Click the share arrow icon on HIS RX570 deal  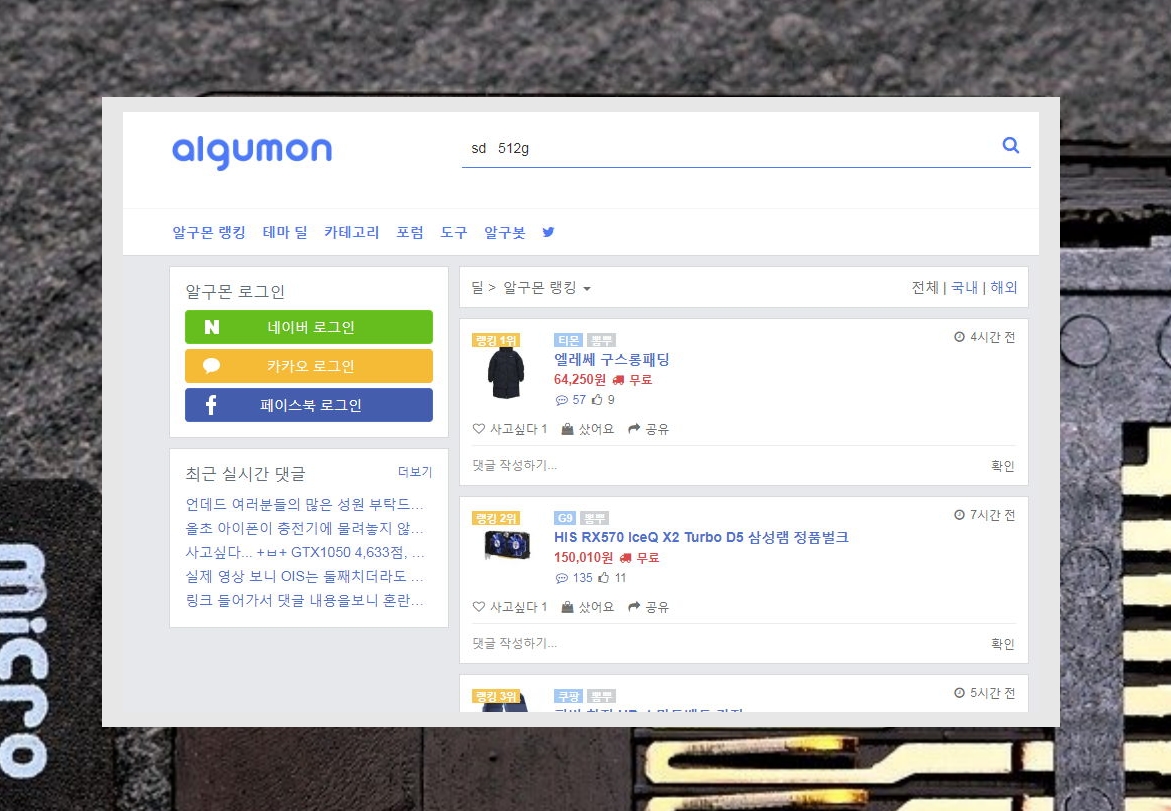634,606
